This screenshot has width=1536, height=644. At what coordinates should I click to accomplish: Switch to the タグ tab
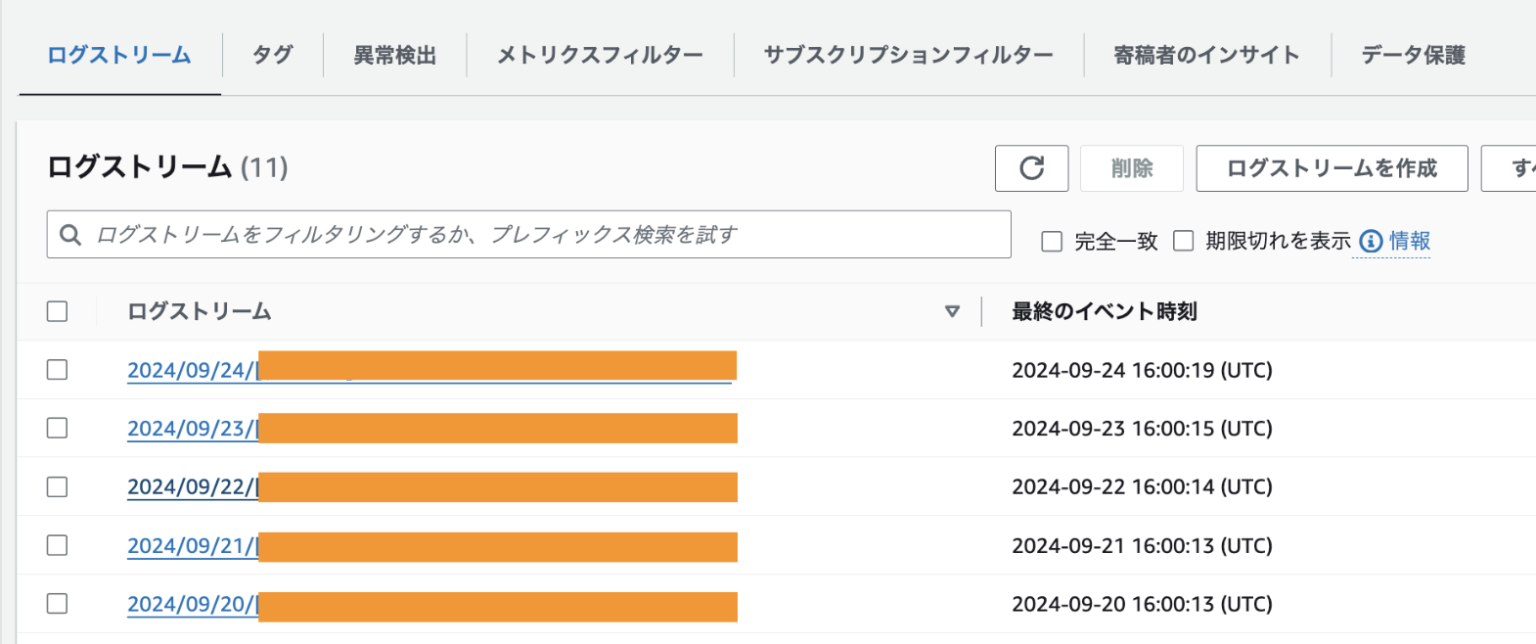(x=272, y=55)
